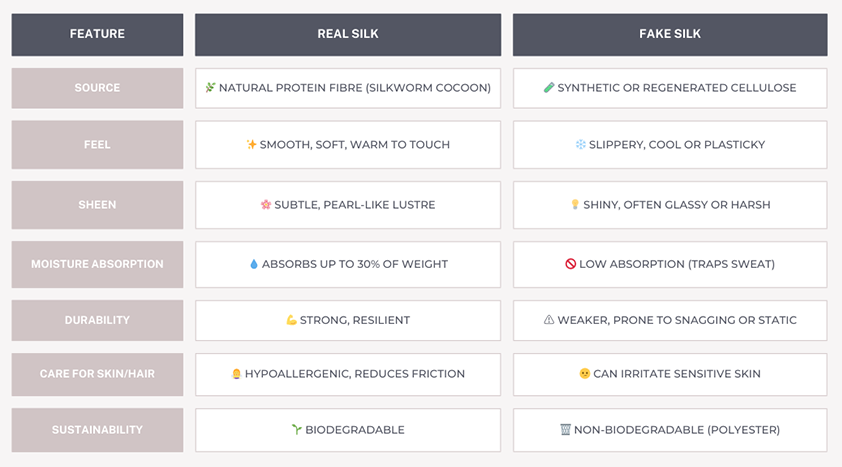Click the test tube icon beside Synthetic
Viewport: 842px width, 467px height.
pyautogui.click(x=549, y=87)
